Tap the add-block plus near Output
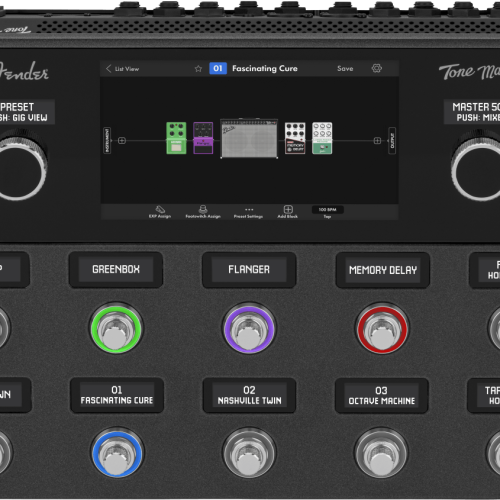The height and width of the screenshot is (500, 500). [x=377, y=141]
